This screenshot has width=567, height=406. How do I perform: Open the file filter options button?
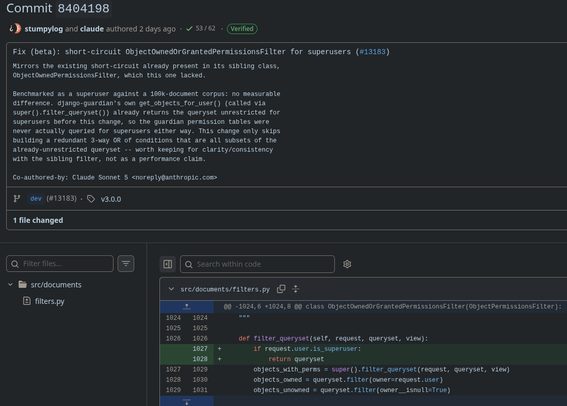126,264
